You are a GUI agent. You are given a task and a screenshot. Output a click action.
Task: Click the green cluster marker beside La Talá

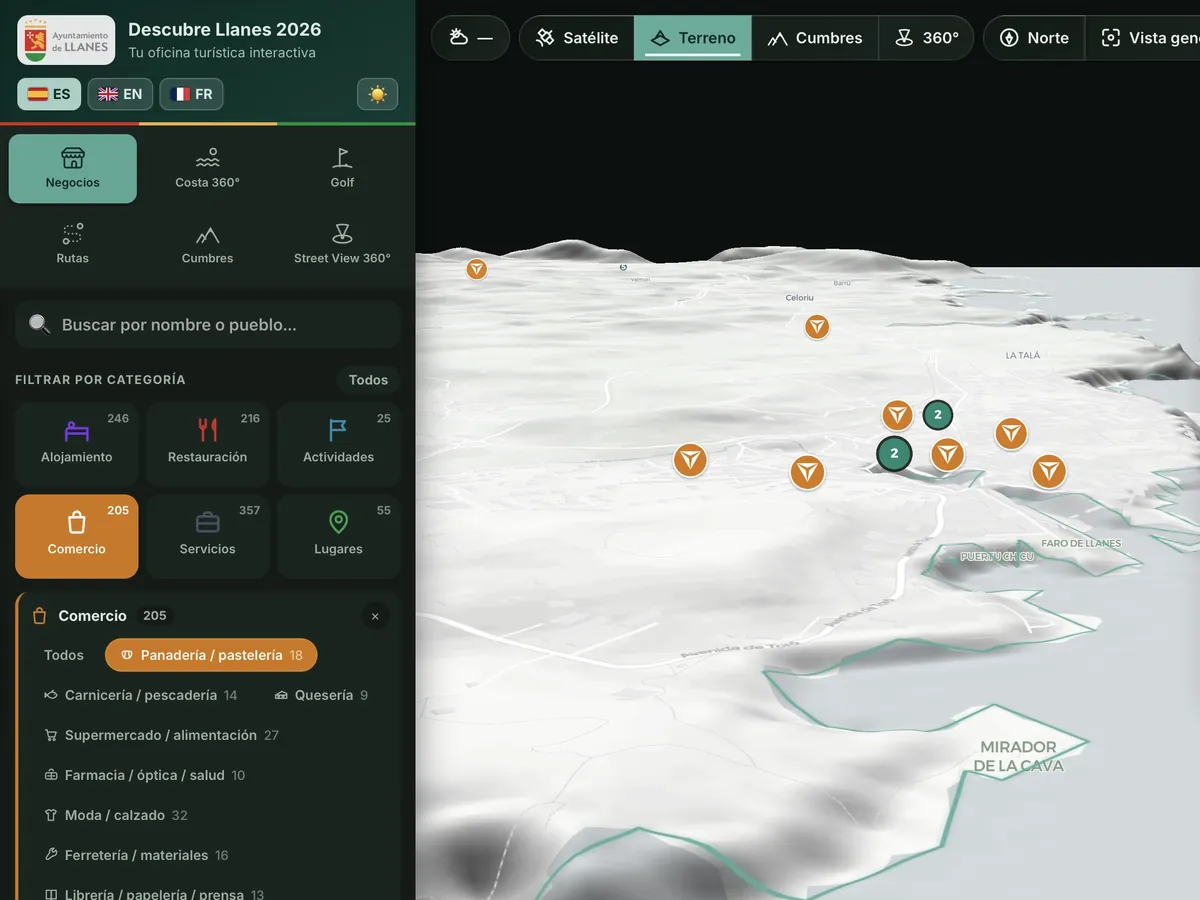pyautogui.click(x=938, y=414)
